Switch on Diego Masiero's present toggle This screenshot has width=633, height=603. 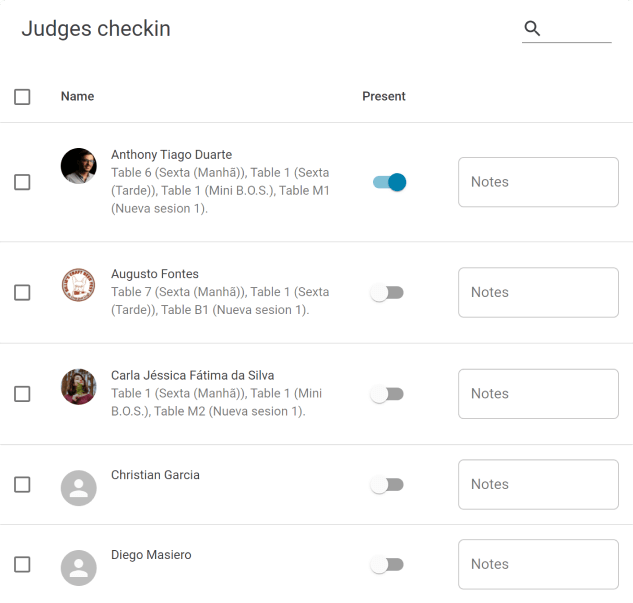click(x=386, y=564)
